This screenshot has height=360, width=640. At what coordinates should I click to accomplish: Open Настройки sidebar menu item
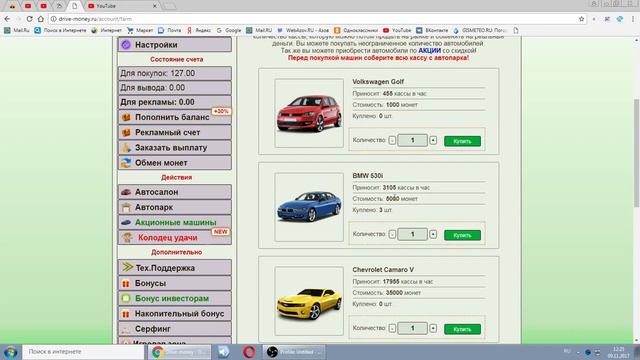pyautogui.click(x=175, y=44)
